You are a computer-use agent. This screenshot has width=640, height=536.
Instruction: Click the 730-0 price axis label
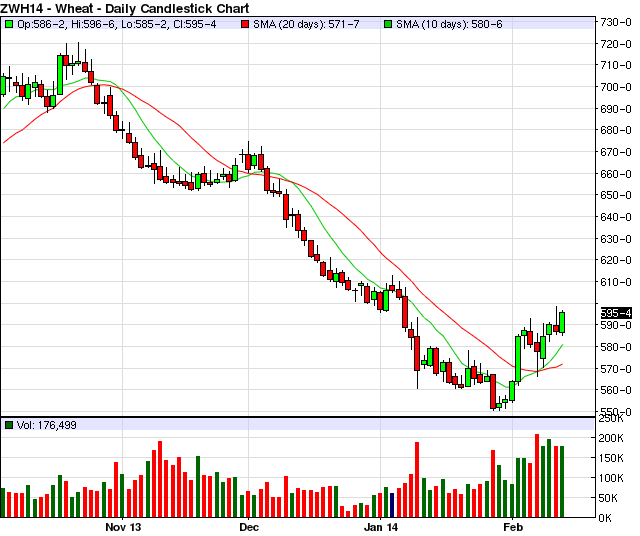(x=616, y=22)
